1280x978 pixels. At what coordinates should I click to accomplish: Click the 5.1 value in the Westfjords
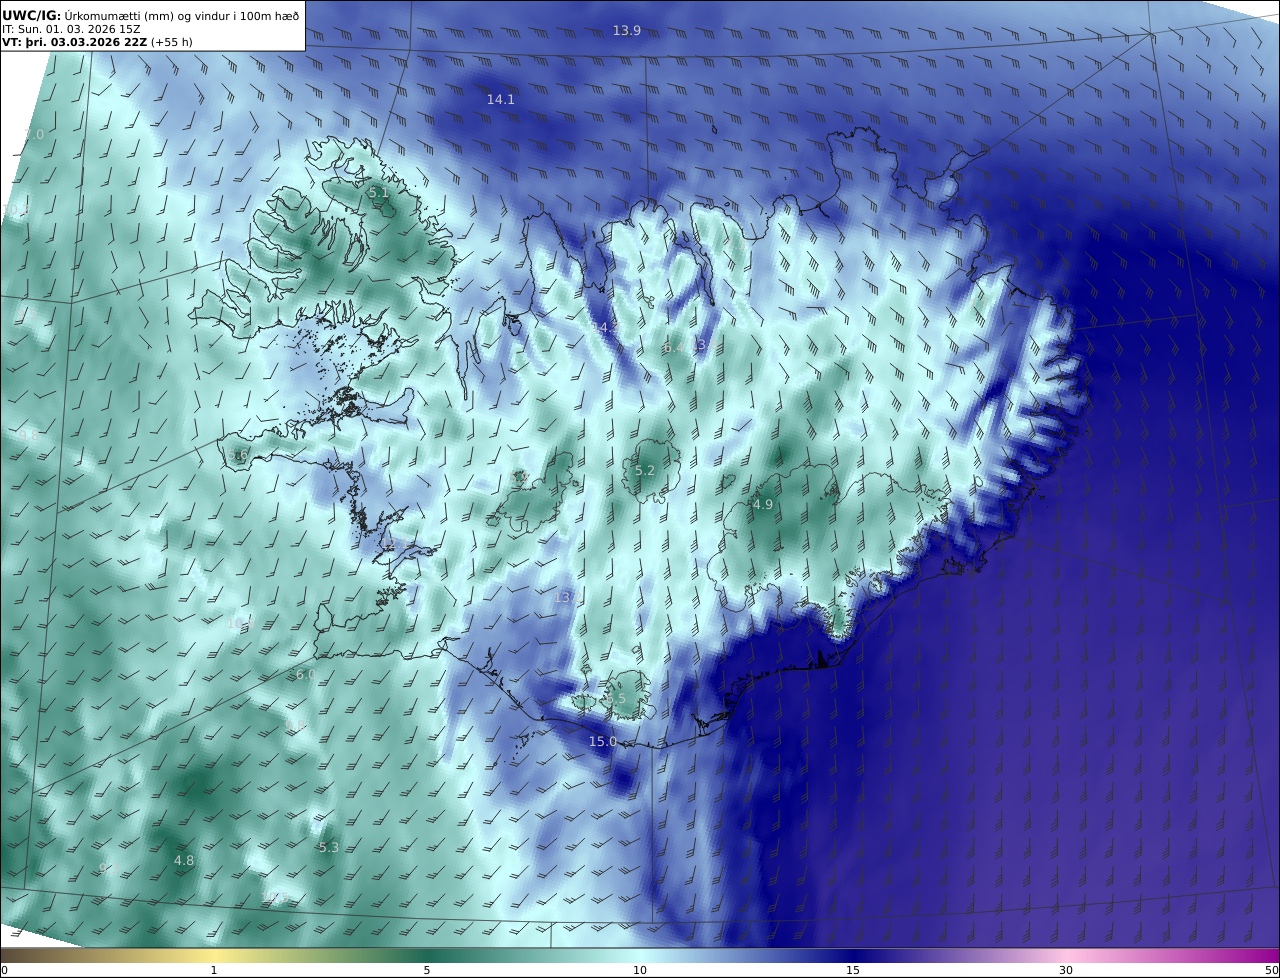(x=378, y=192)
